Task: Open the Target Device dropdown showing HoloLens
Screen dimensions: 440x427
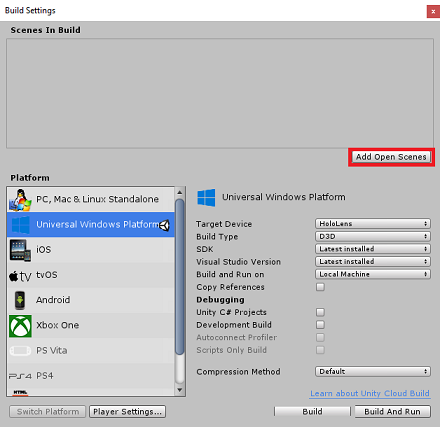Action: [x=373, y=224]
